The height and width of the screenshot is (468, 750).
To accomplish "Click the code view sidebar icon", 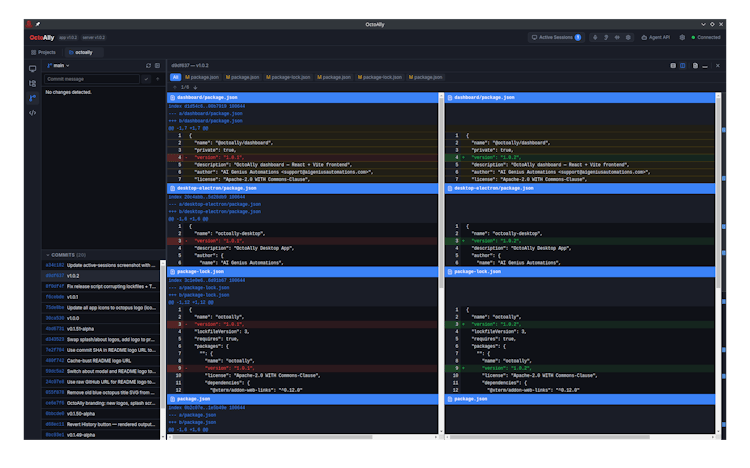I will (x=32, y=113).
